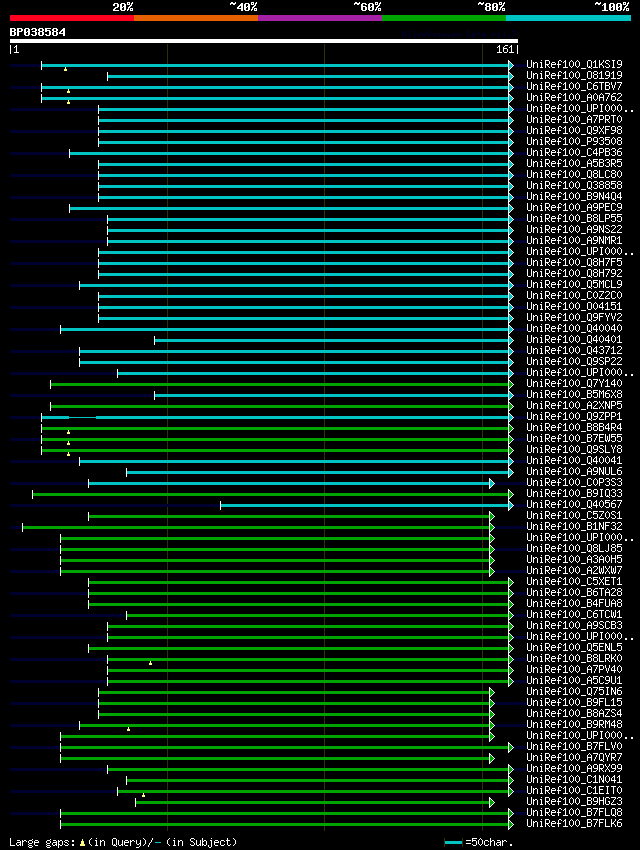Viewport: 640px width, 850px height.
Task: Click the green alignment bar for B9HGZ3
Action: tap(313, 802)
